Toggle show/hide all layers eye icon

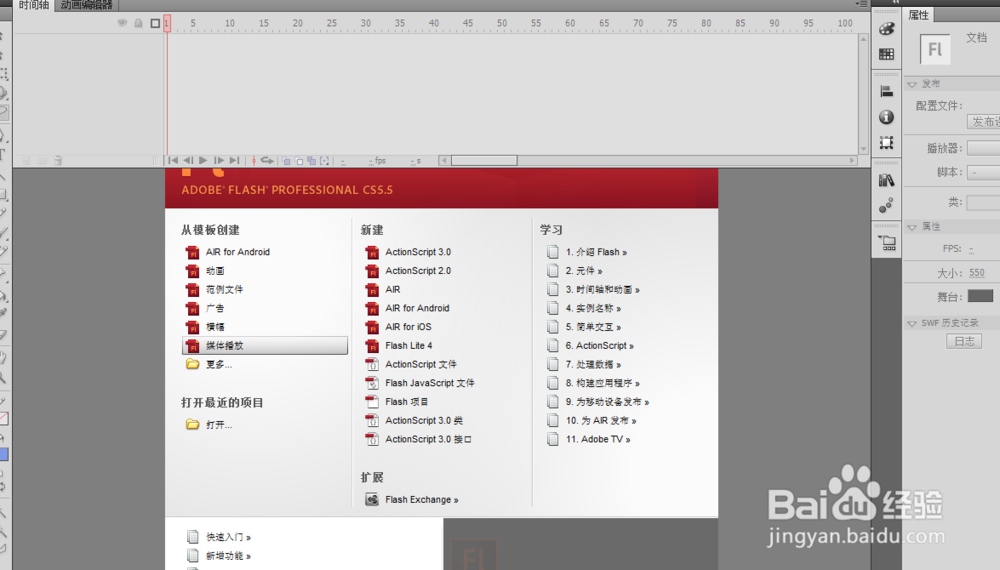tap(122, 23)
